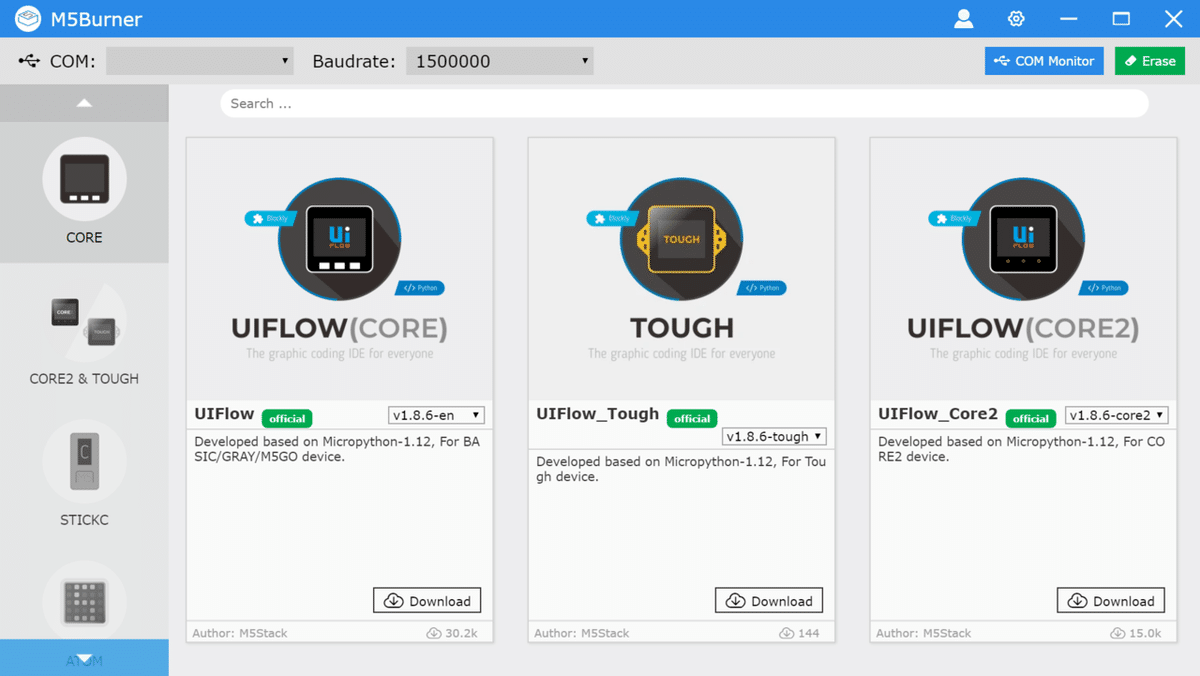The height and width of the screenshot is (676, 1200).
Task: Click the official badge beside UIFlow
Action: [287, 418]
